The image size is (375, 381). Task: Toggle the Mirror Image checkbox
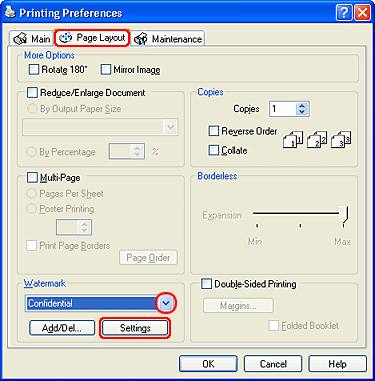(x=106, y=70)
